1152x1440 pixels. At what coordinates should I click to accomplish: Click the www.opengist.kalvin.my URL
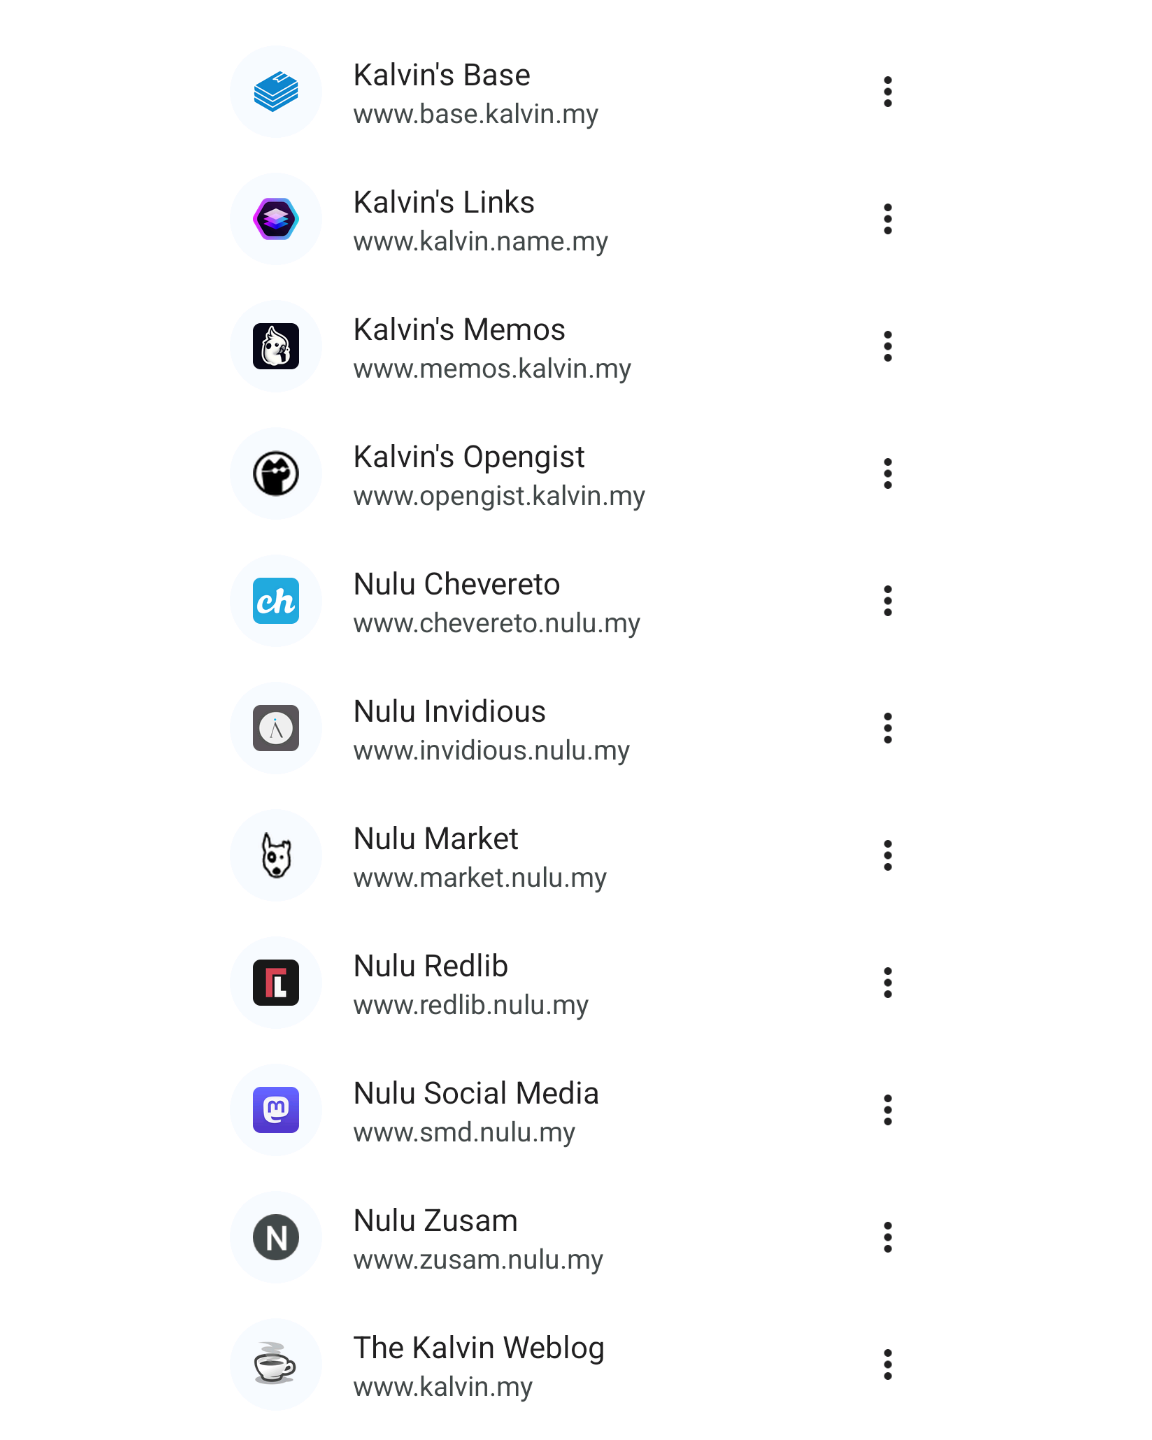499,496
